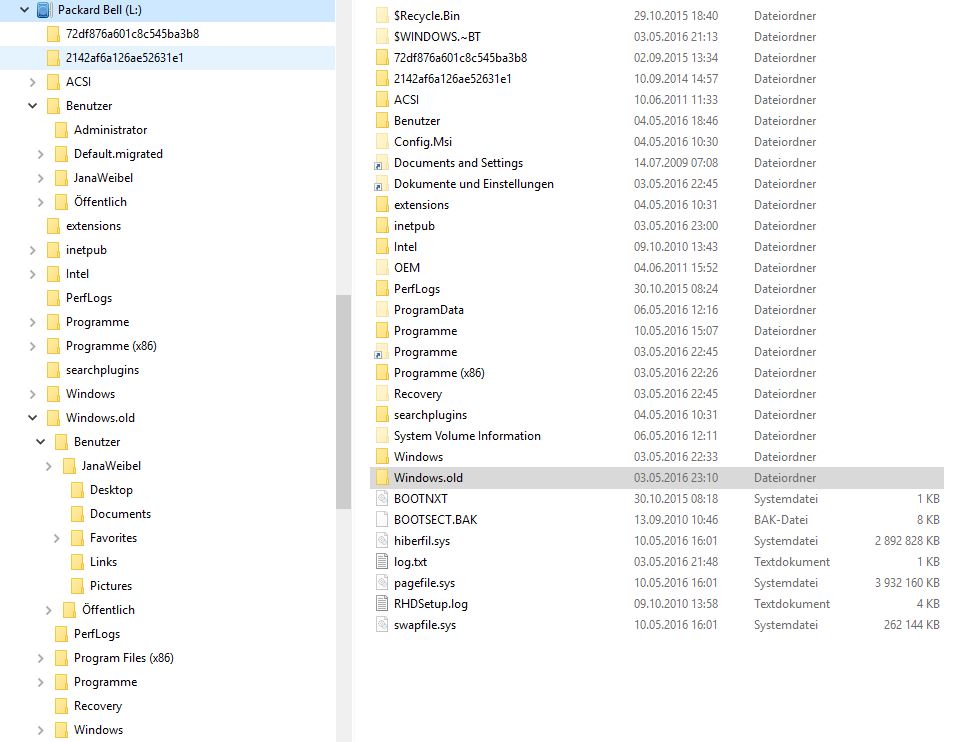Collapse the Packard Bell (L:) drive node
The height and width of the screenshot is (742, 963).
(25, 10)
